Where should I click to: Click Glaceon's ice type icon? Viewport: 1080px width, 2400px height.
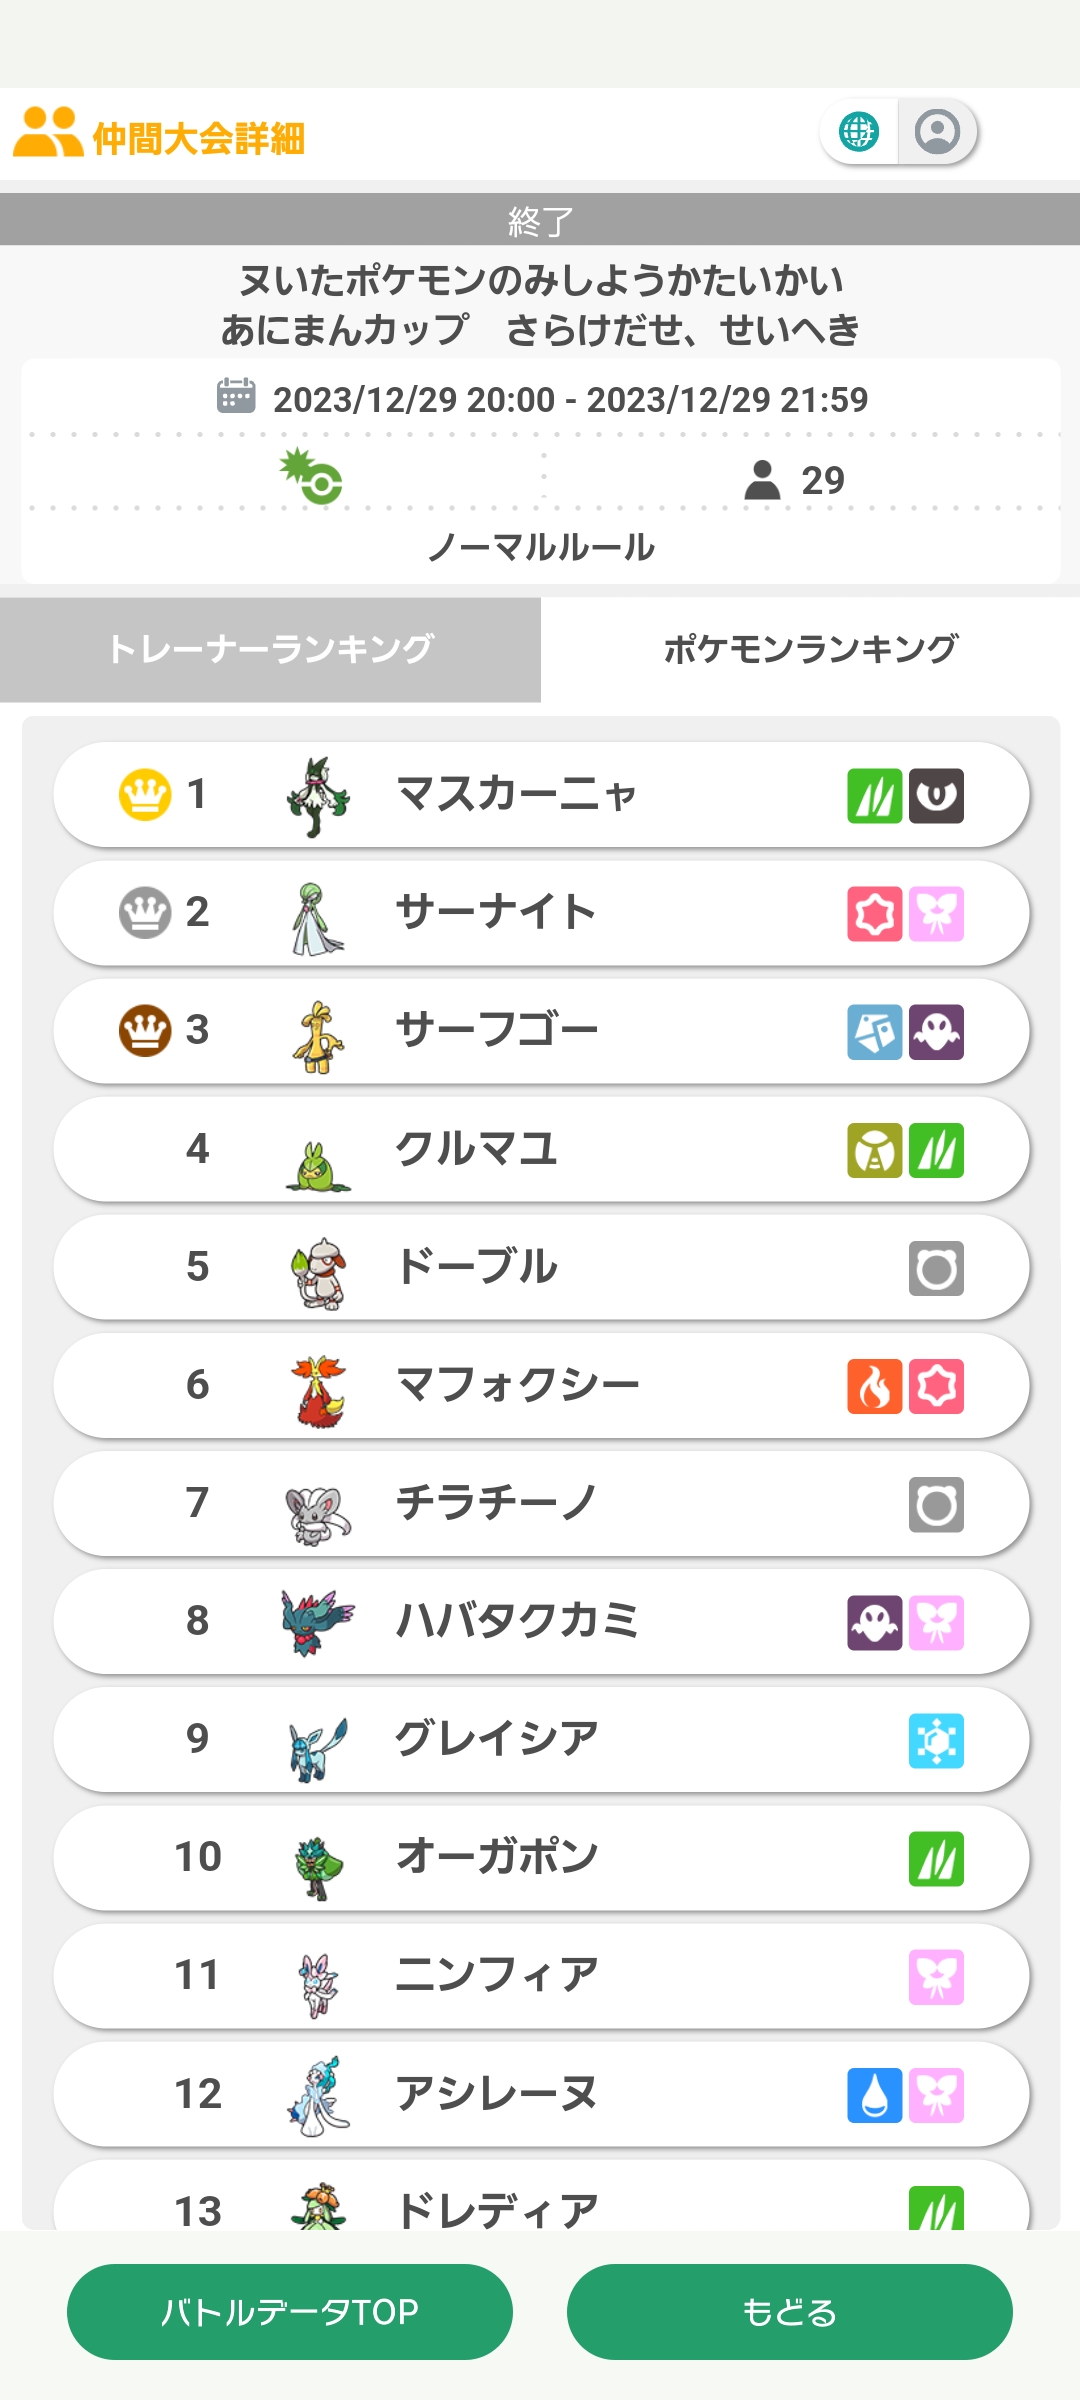pyautogui.click(x=936, y=1740)
